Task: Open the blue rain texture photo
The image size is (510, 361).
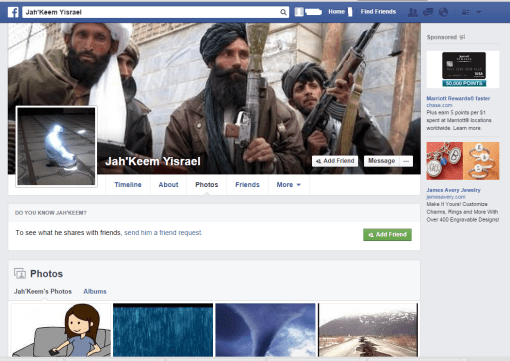Action: pyautogui.click(x=163, y=330)
